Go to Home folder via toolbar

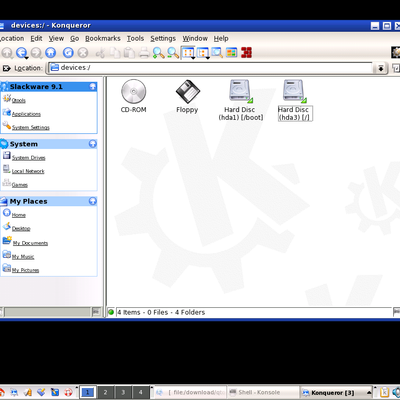tap(51, 52)
